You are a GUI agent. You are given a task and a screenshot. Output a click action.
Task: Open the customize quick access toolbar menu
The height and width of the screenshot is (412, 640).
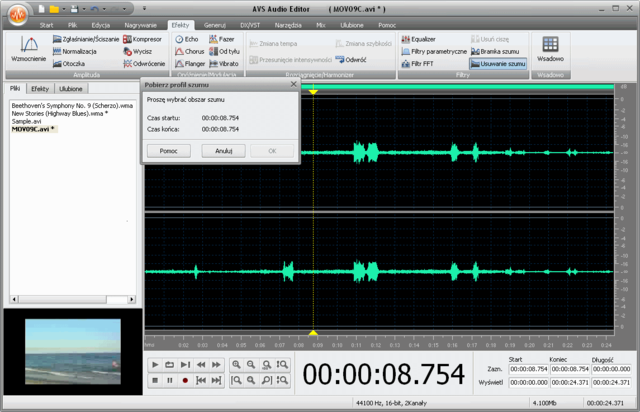[x=144, y=9]
